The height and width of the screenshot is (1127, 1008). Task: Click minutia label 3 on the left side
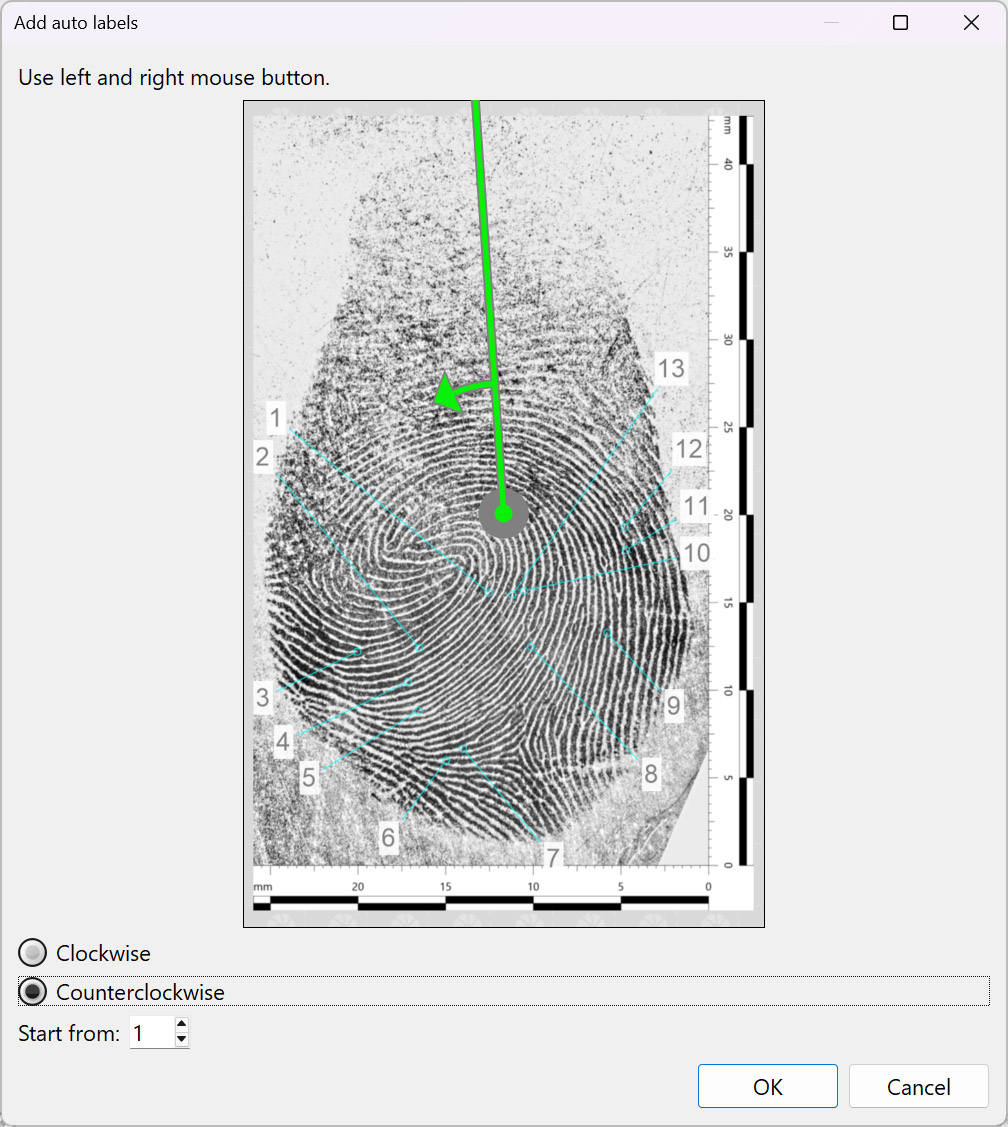[x=263, y=696]
